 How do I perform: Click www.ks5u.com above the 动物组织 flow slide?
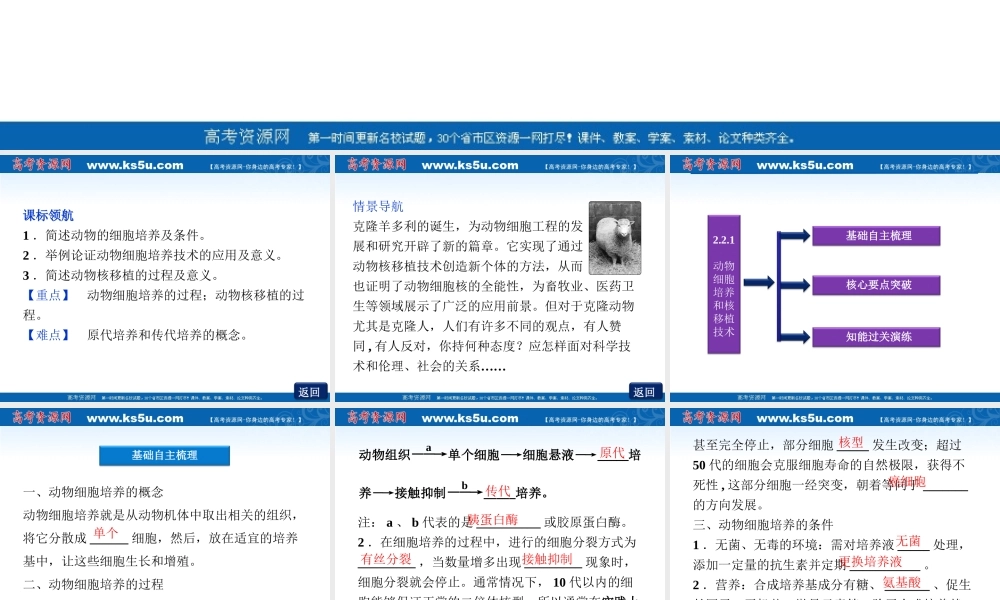[470, 418]
